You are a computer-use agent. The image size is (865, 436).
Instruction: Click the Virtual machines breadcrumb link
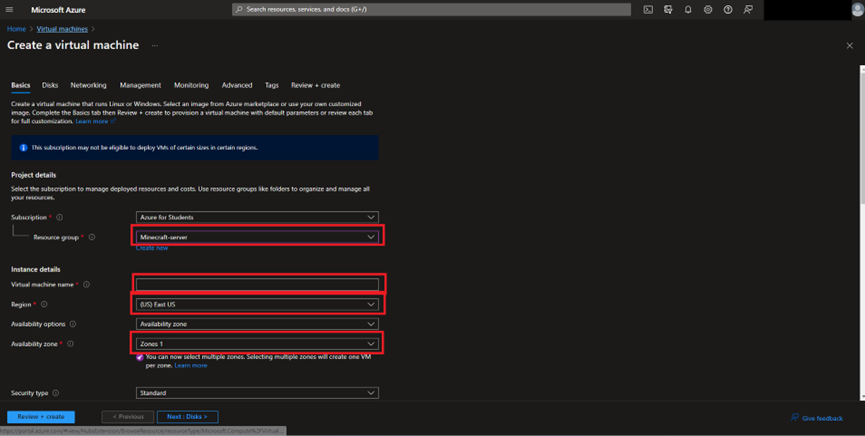click(62, 29)
